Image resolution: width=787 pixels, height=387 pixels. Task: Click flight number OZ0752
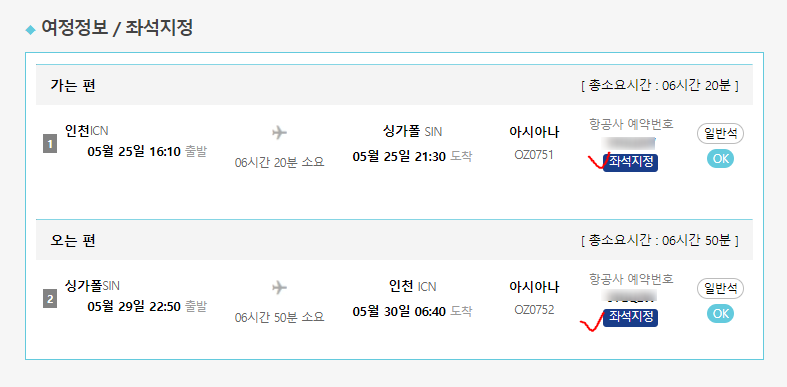pos(534,310)
